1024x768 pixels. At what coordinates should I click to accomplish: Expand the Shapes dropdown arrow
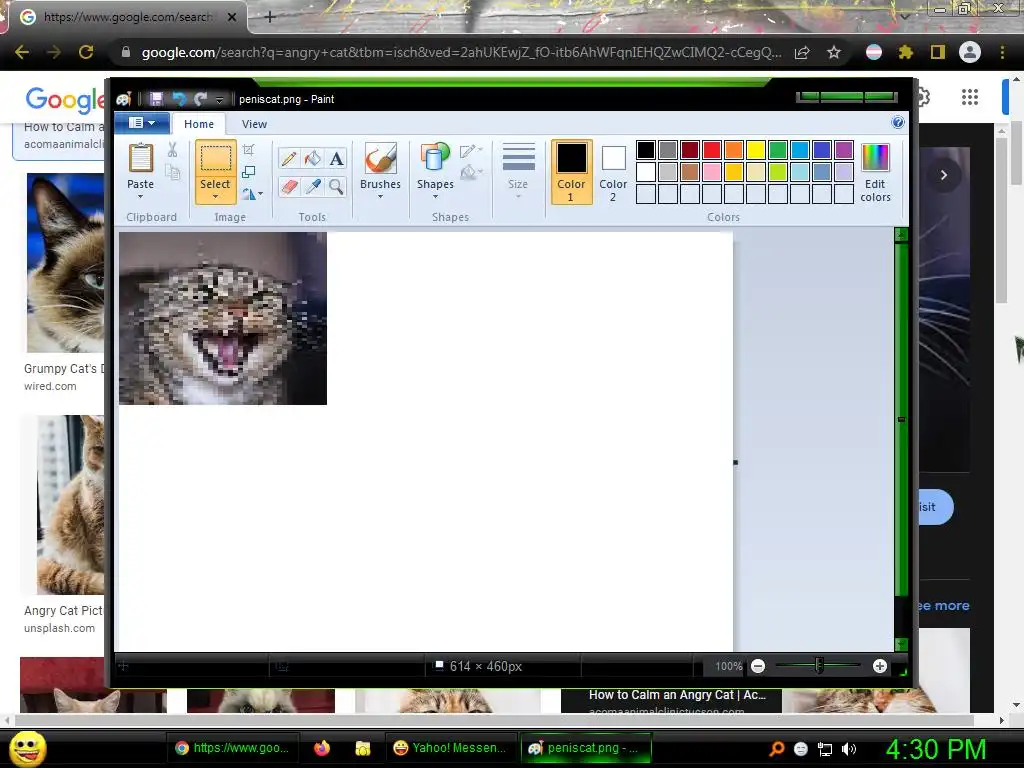pos(435,196)
